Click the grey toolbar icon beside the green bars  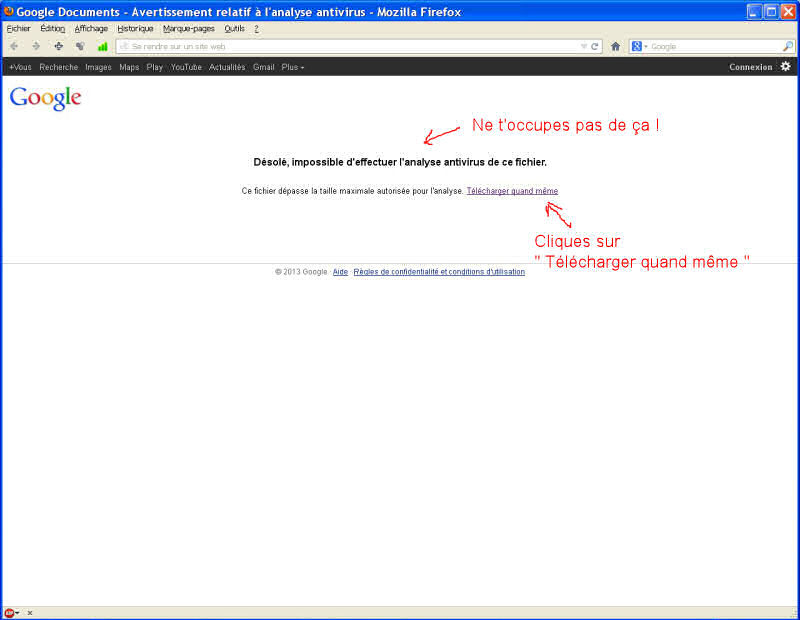point(80,46)
